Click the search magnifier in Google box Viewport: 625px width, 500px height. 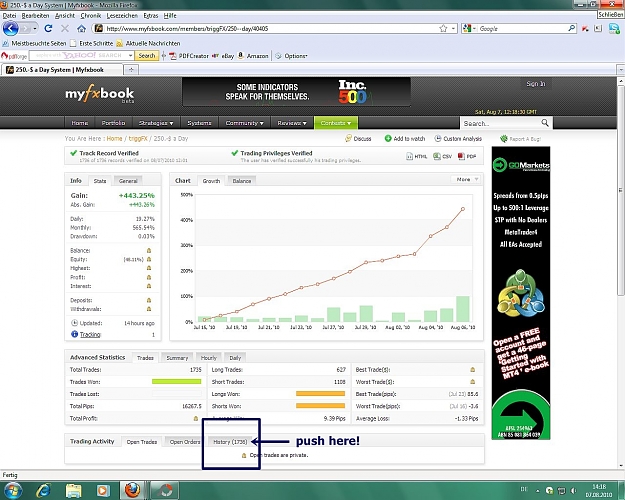pos(572,28)
